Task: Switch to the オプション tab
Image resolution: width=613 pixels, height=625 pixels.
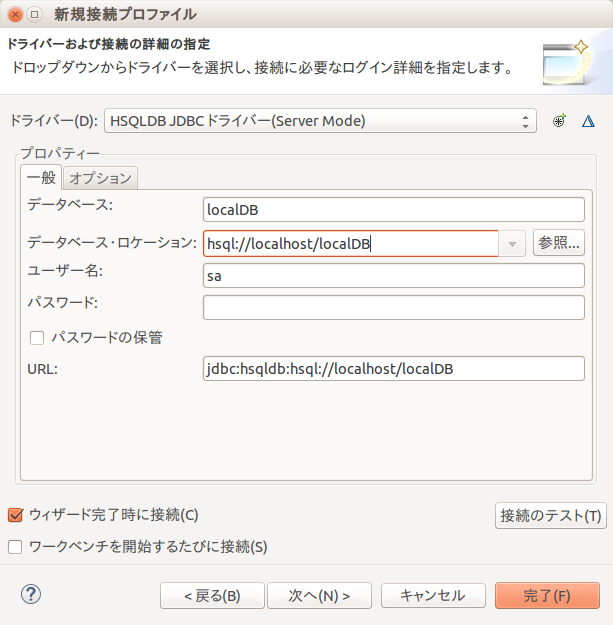Action: point(100,178)
